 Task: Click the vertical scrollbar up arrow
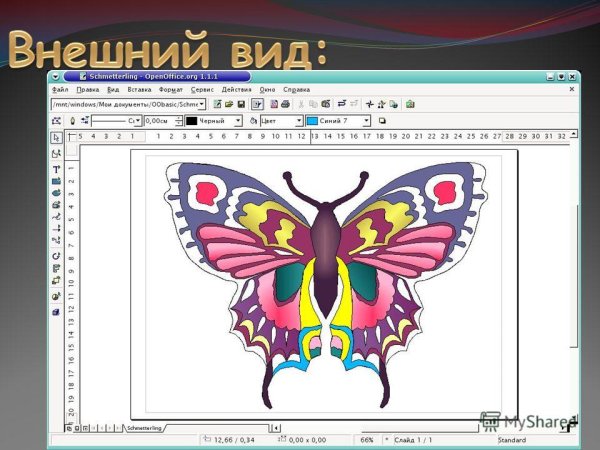(573, 134)
